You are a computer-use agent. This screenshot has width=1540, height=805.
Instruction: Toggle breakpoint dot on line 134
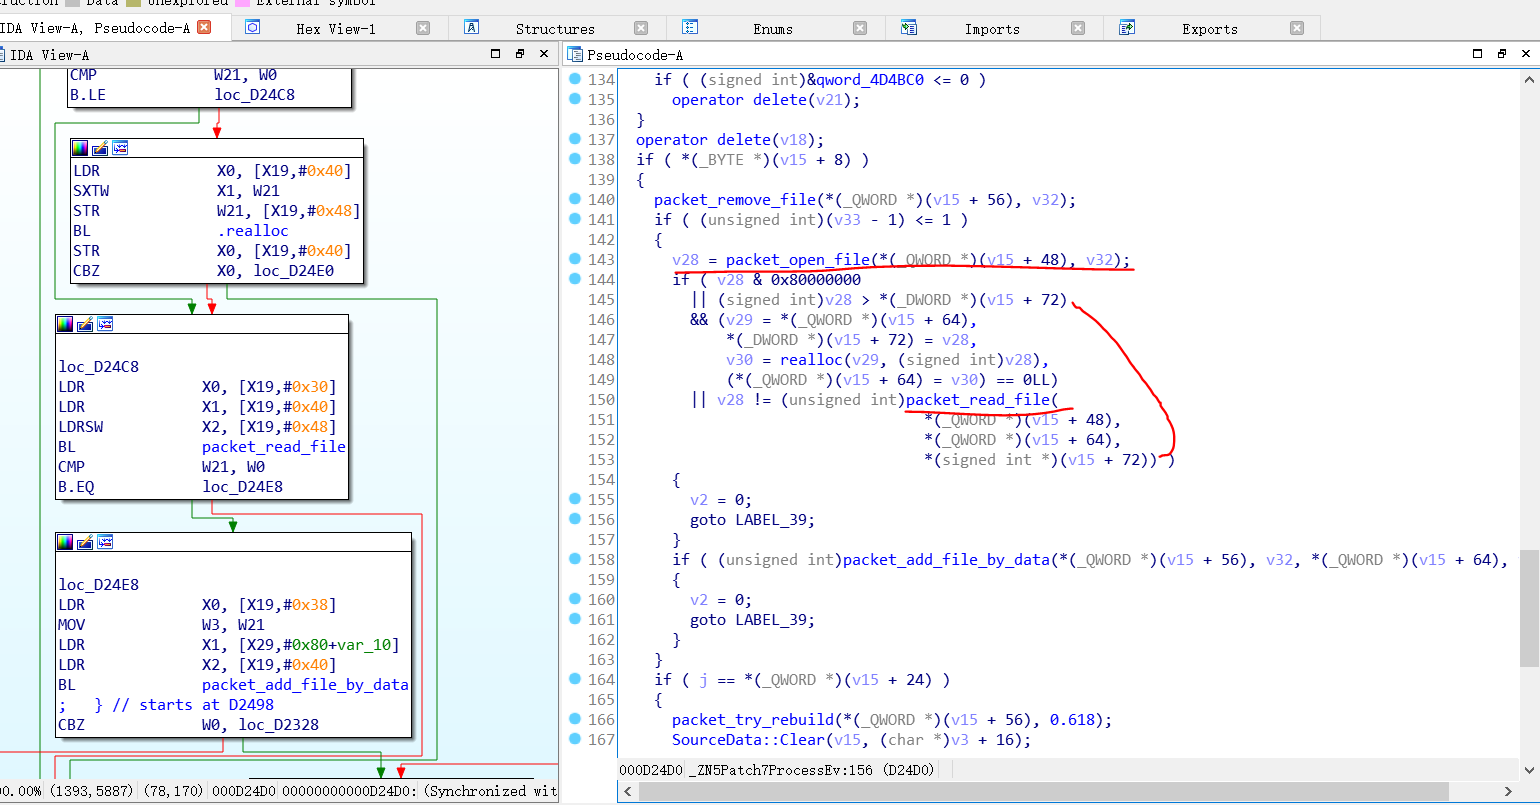(x=575, y=78)
